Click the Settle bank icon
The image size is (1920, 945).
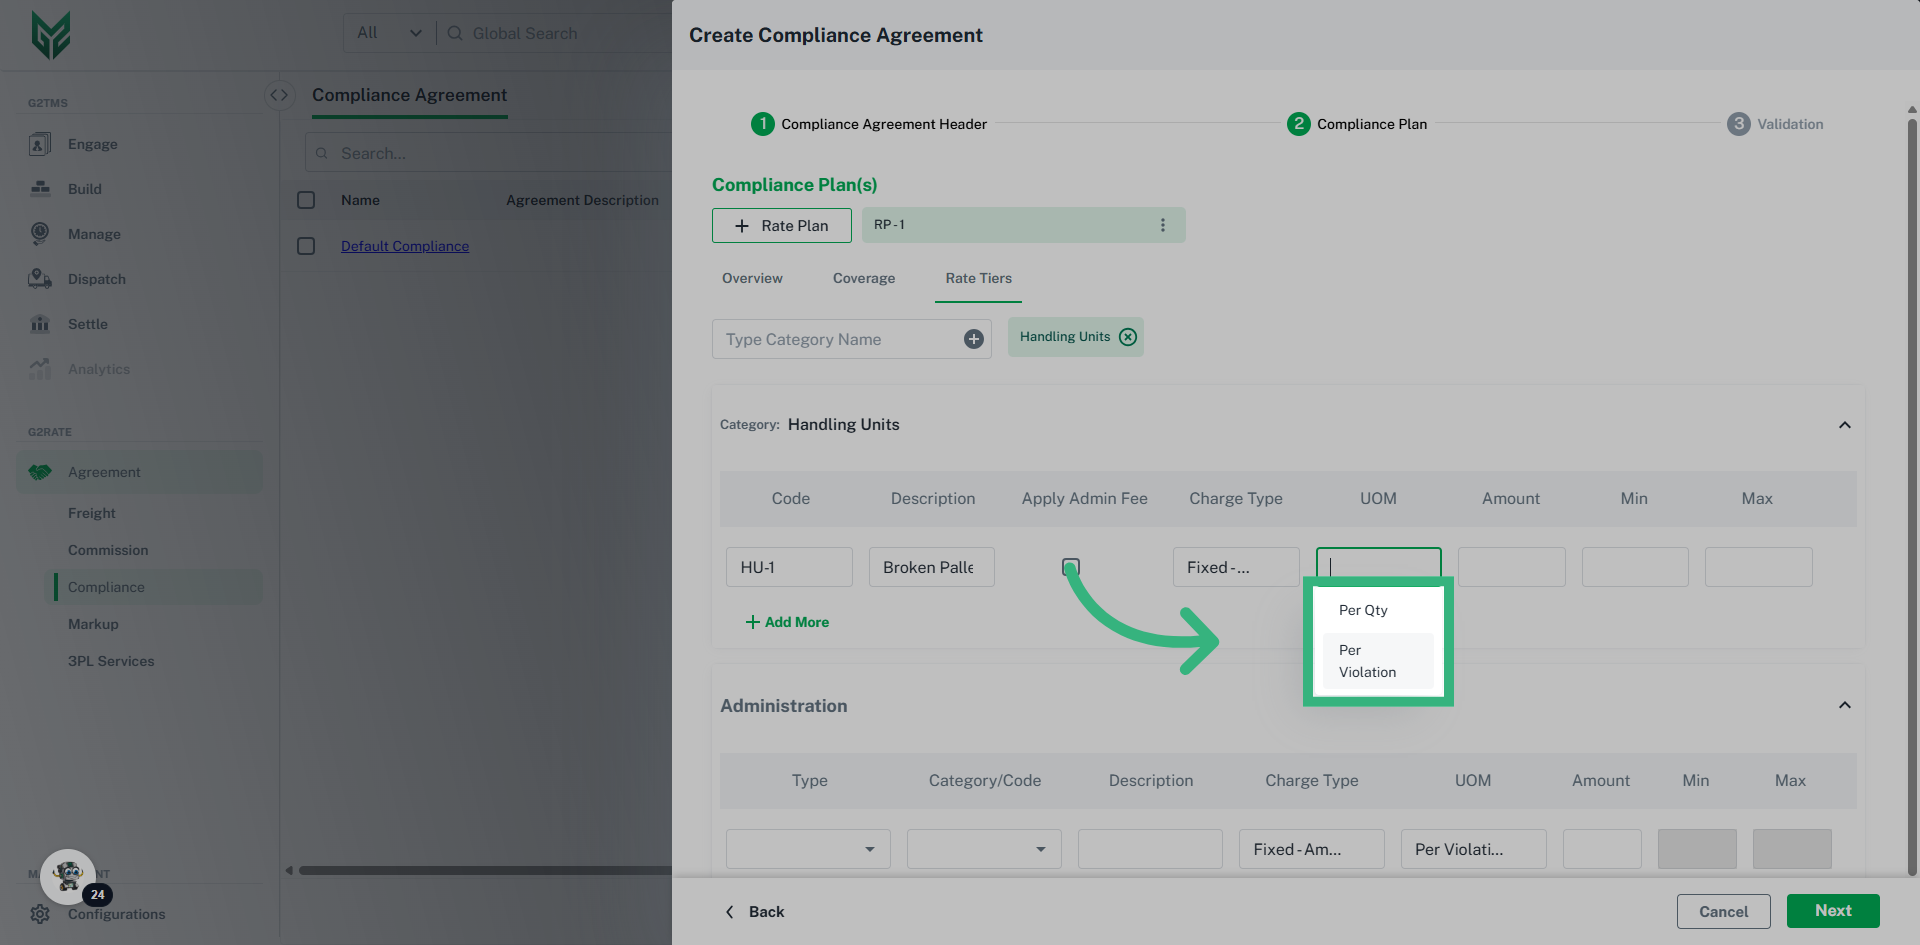tap(40, 324)
